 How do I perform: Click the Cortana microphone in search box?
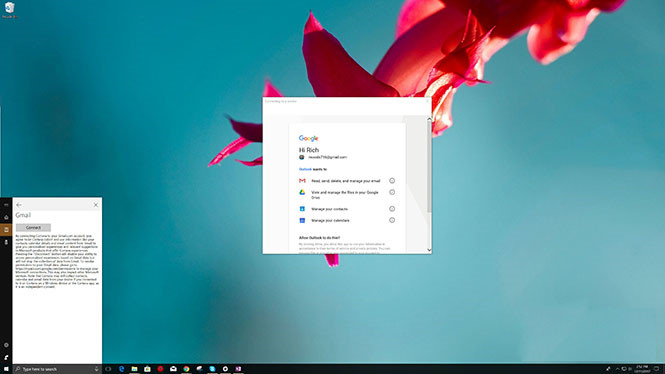click(96, 369)
